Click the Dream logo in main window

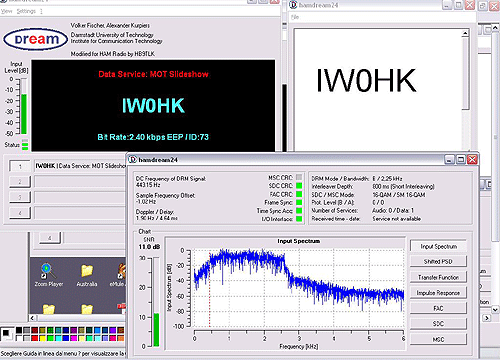click(x=35, y=39)
